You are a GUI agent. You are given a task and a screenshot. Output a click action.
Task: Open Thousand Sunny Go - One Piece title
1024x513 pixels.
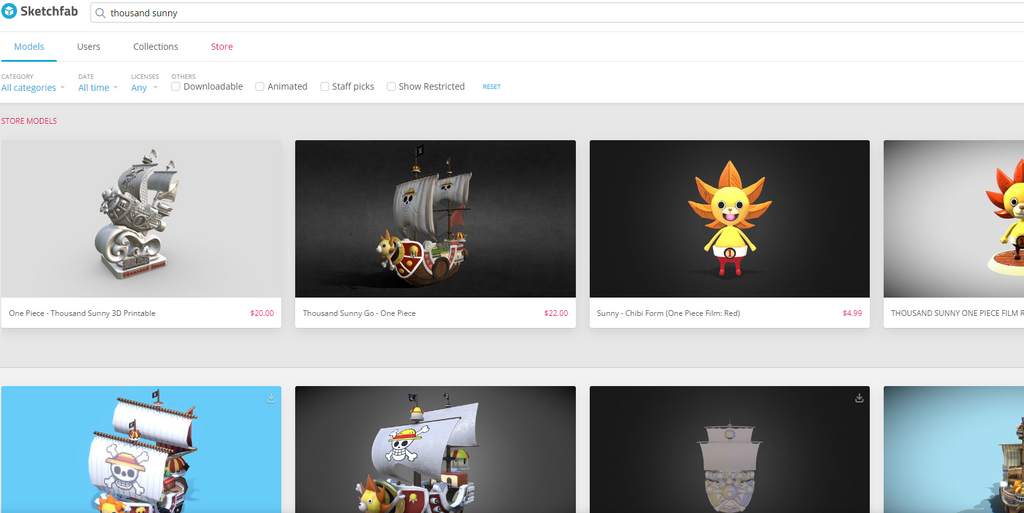click(359, 313)
